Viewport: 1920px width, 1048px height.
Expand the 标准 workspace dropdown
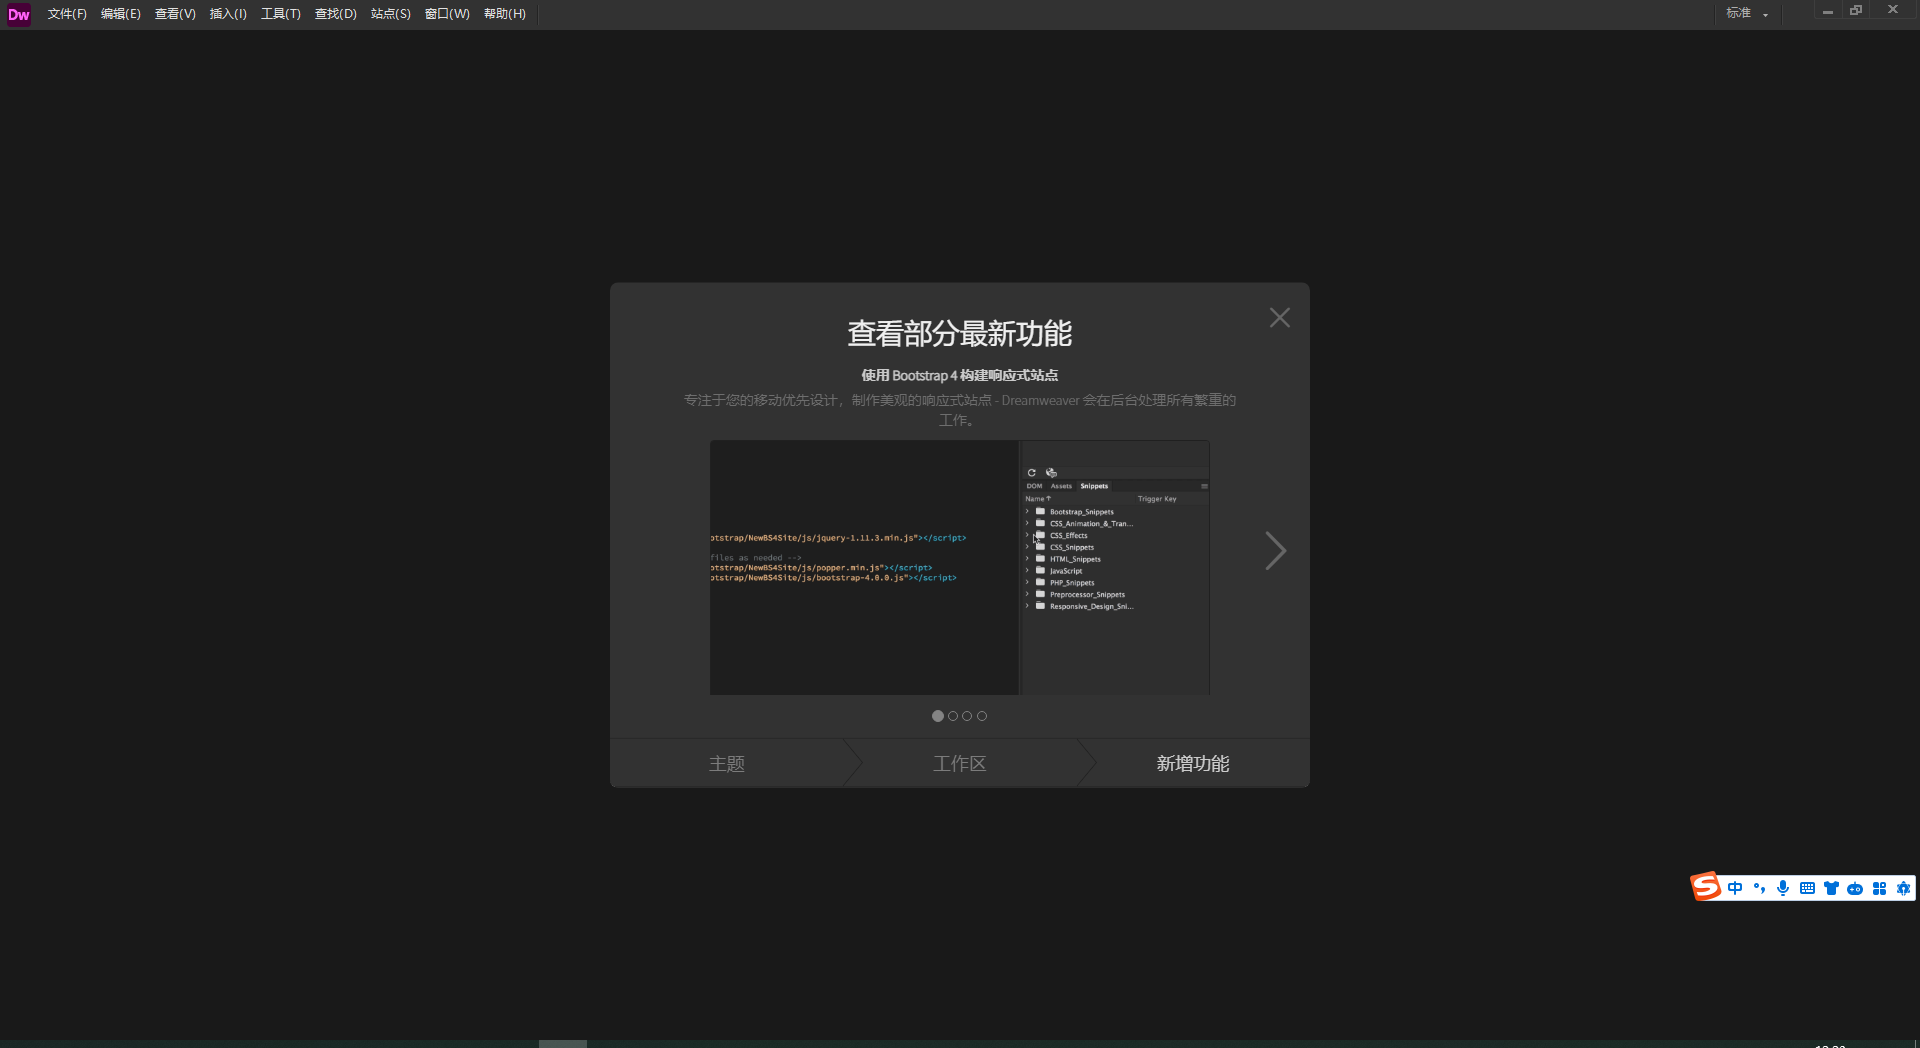1747,13
